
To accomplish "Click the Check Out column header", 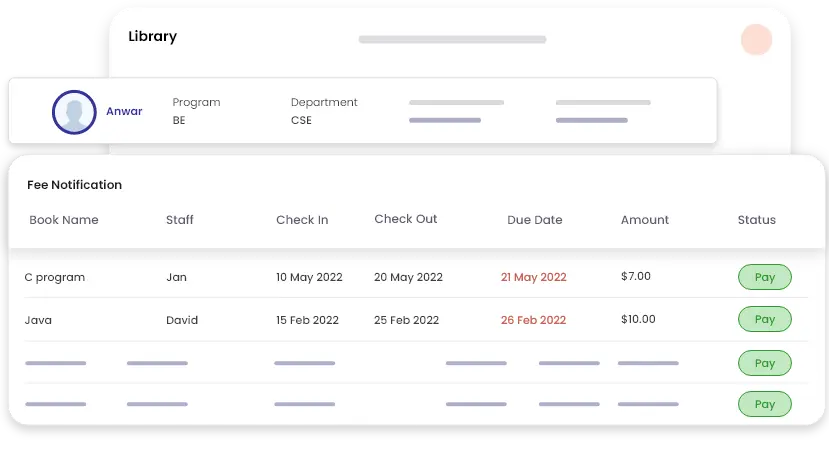I will click(406, 219).
